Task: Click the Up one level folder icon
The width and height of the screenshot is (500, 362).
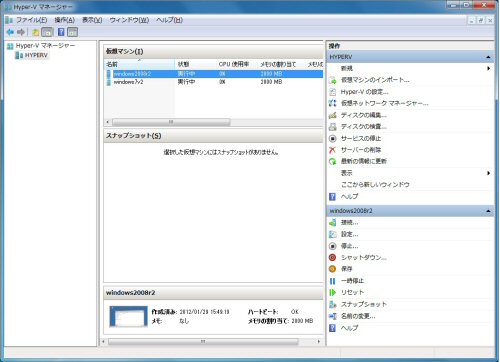Action: click(36, 32)
